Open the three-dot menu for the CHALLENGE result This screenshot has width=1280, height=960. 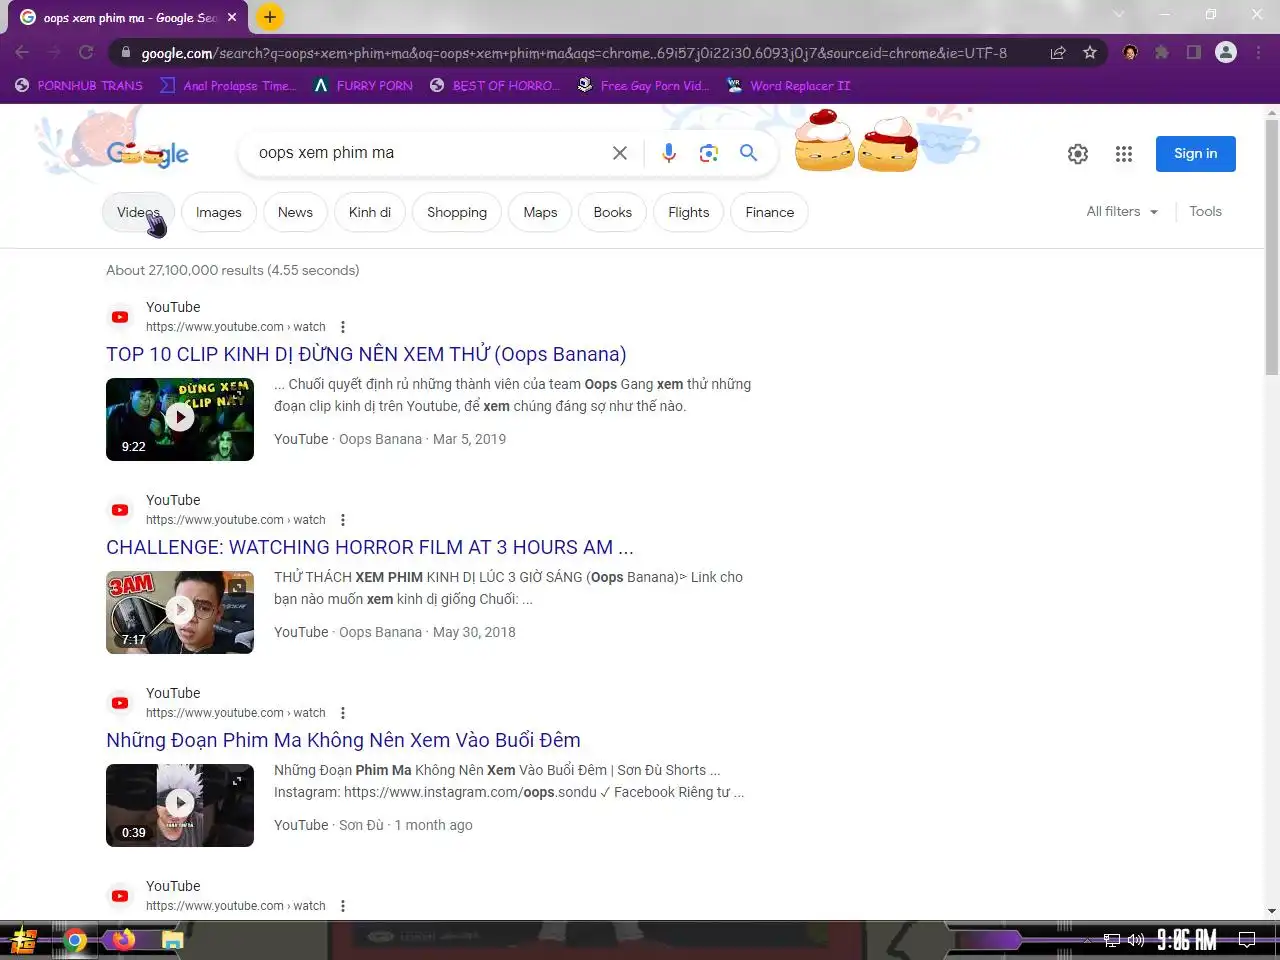point(343,520)
